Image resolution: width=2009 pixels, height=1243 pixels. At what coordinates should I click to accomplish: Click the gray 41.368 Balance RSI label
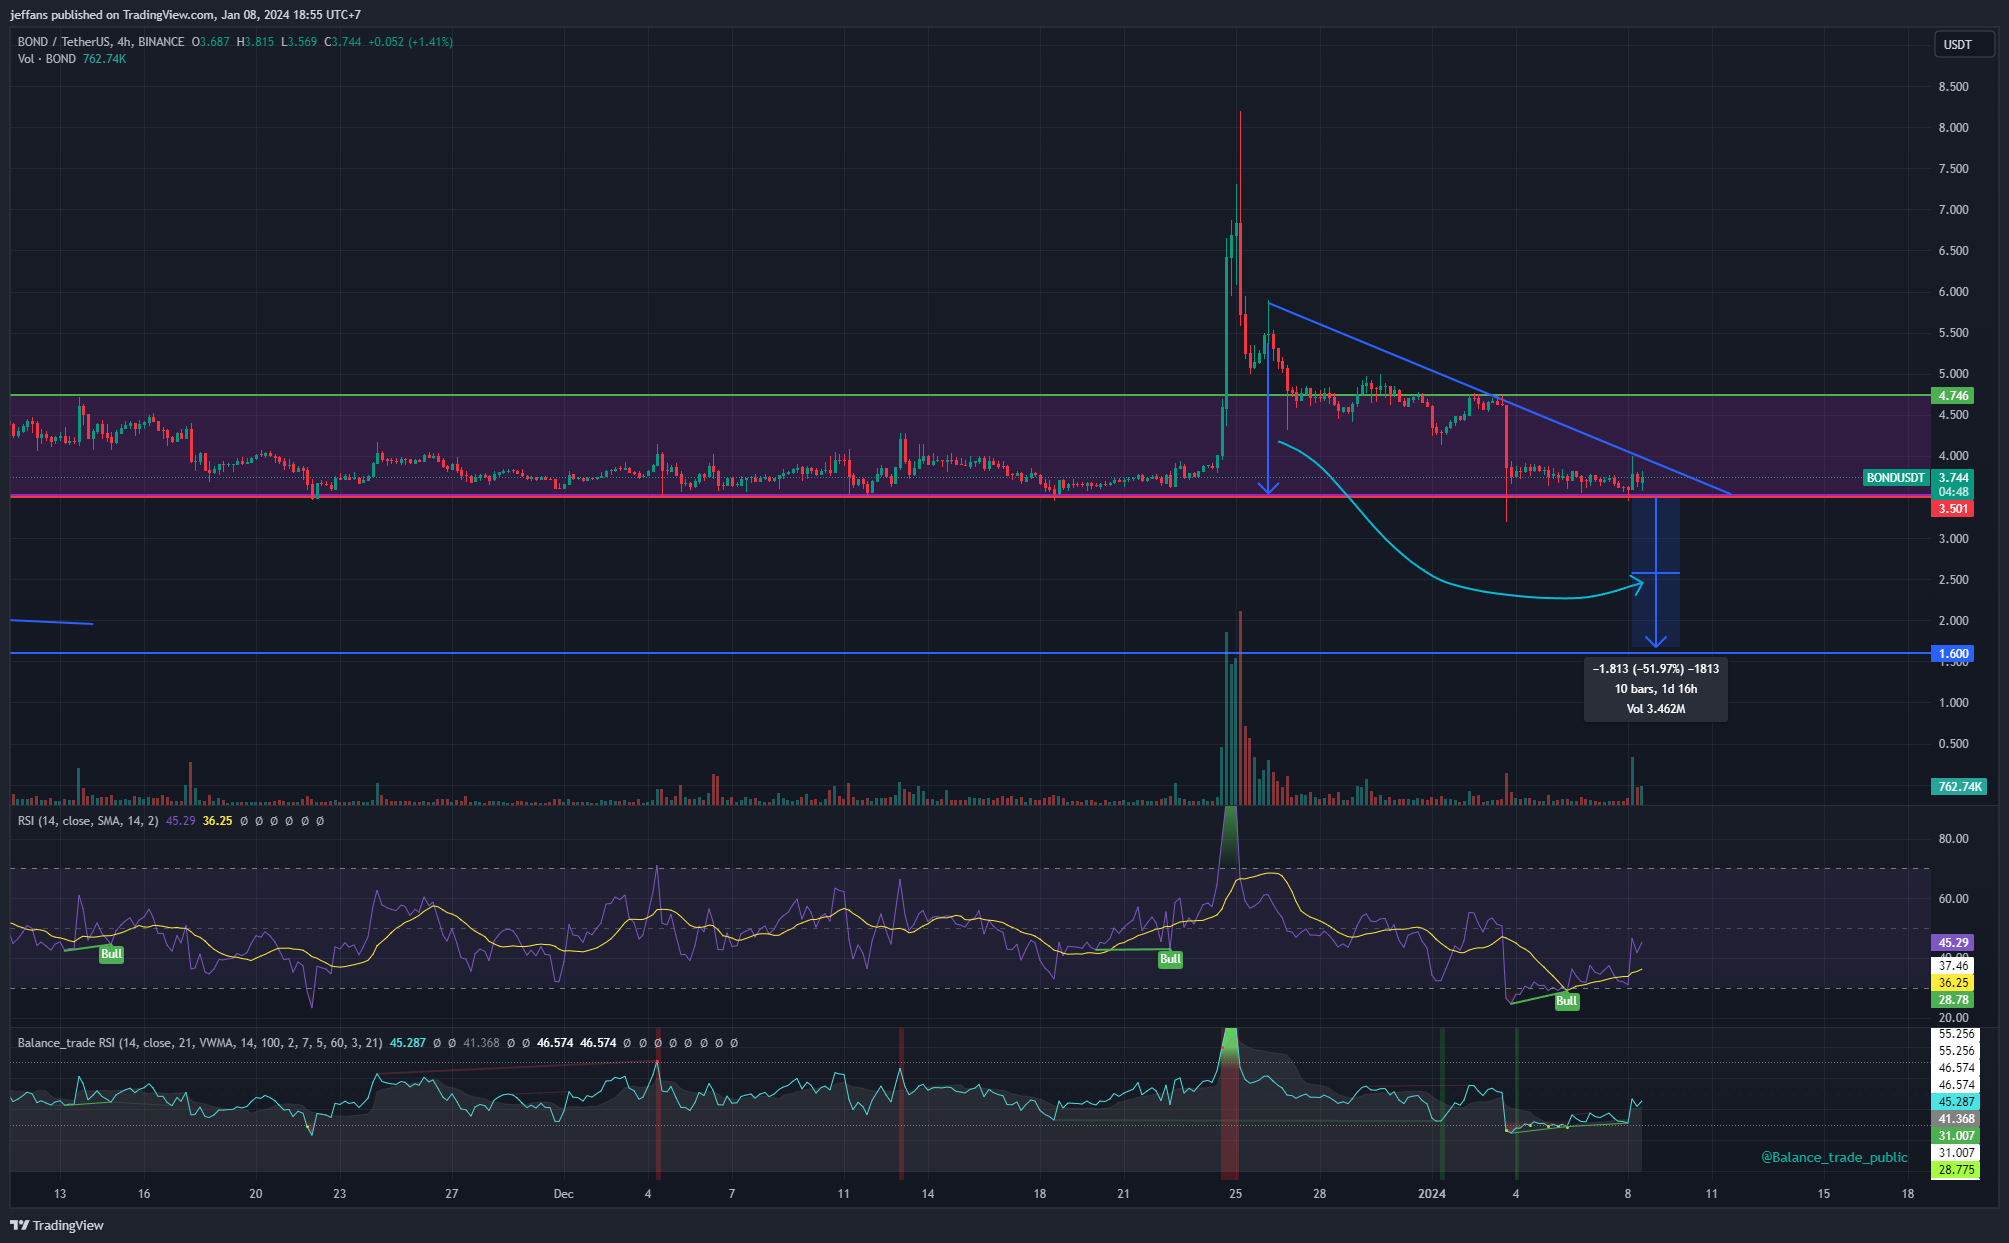(x=1956, y=1119)
